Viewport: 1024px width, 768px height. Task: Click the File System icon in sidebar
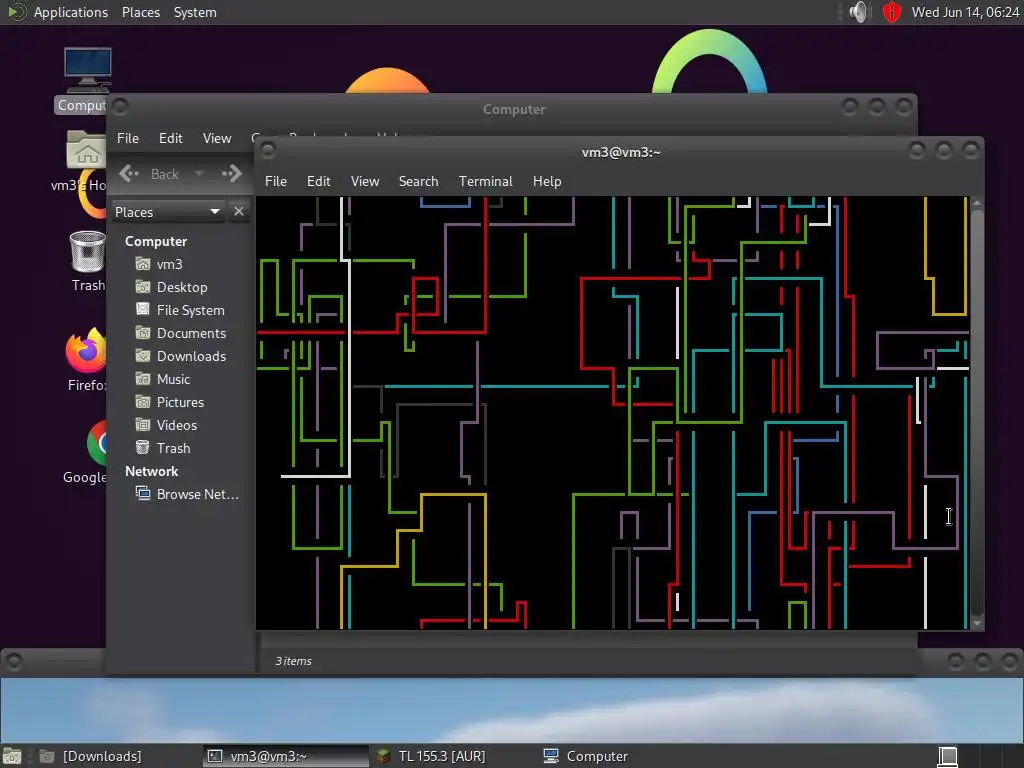pos(142,310)
